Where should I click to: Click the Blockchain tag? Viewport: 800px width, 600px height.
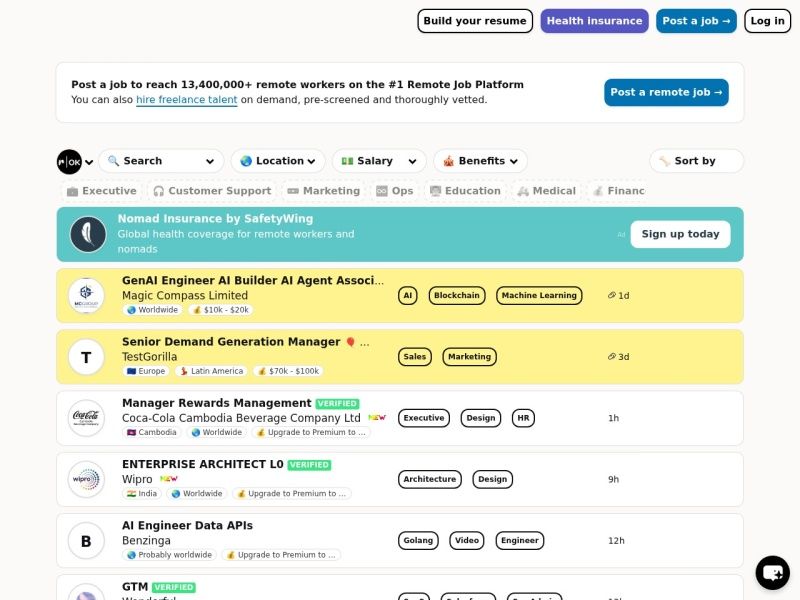(457, 295)
